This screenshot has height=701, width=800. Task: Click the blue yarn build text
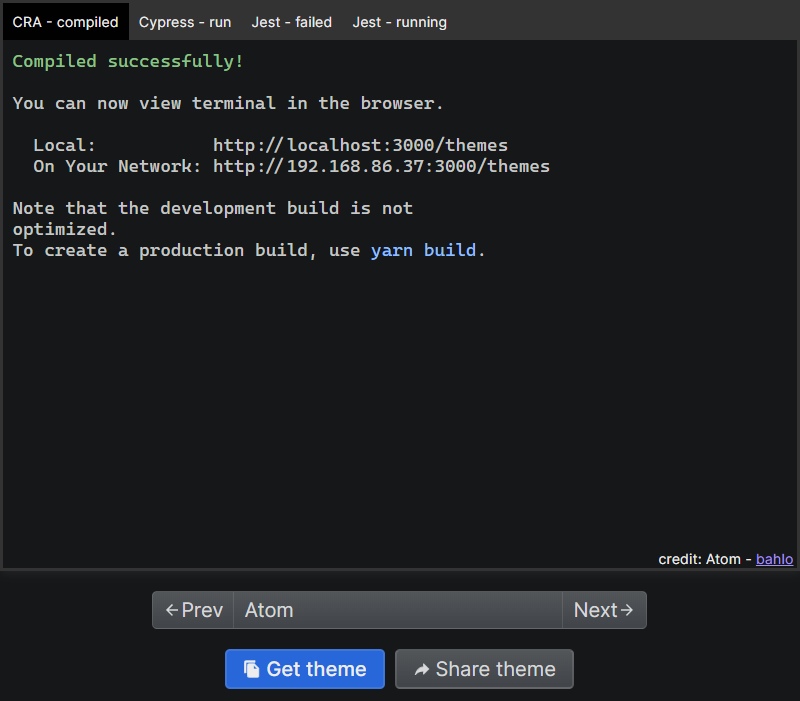423,251
